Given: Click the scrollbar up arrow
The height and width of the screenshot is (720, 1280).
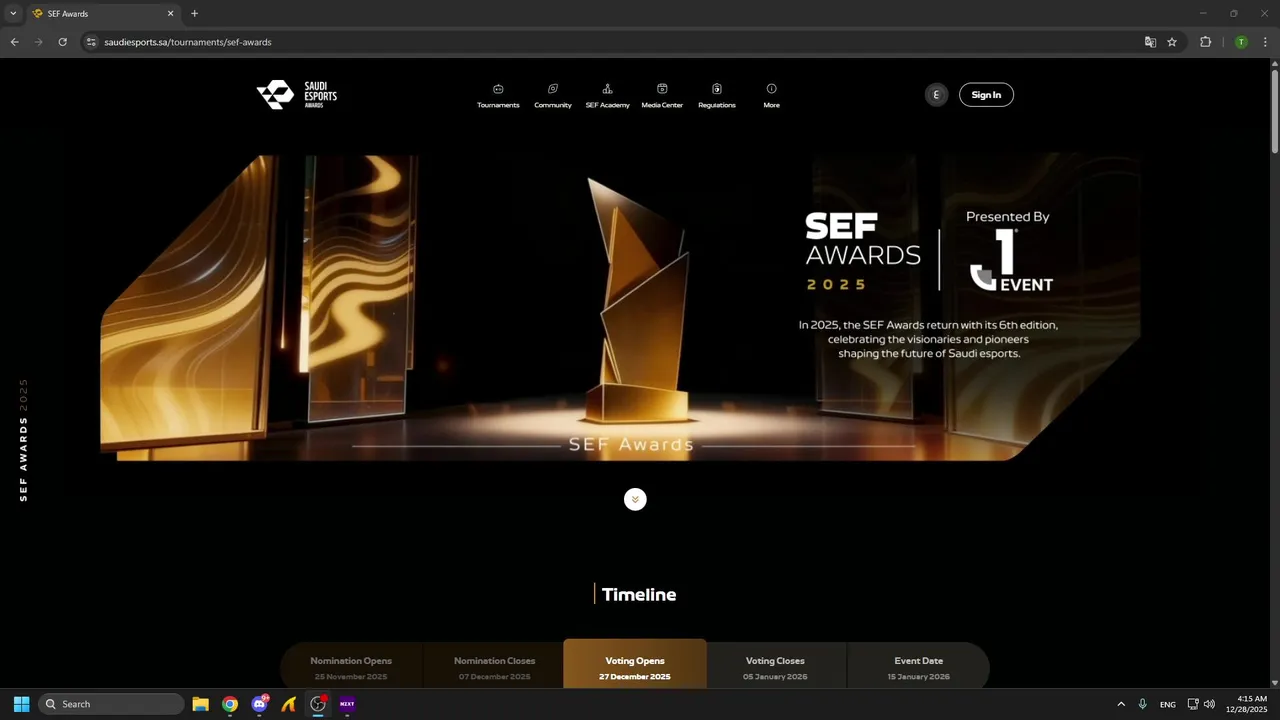Looking at the screenshot, I should click(x=1274, y=63).
